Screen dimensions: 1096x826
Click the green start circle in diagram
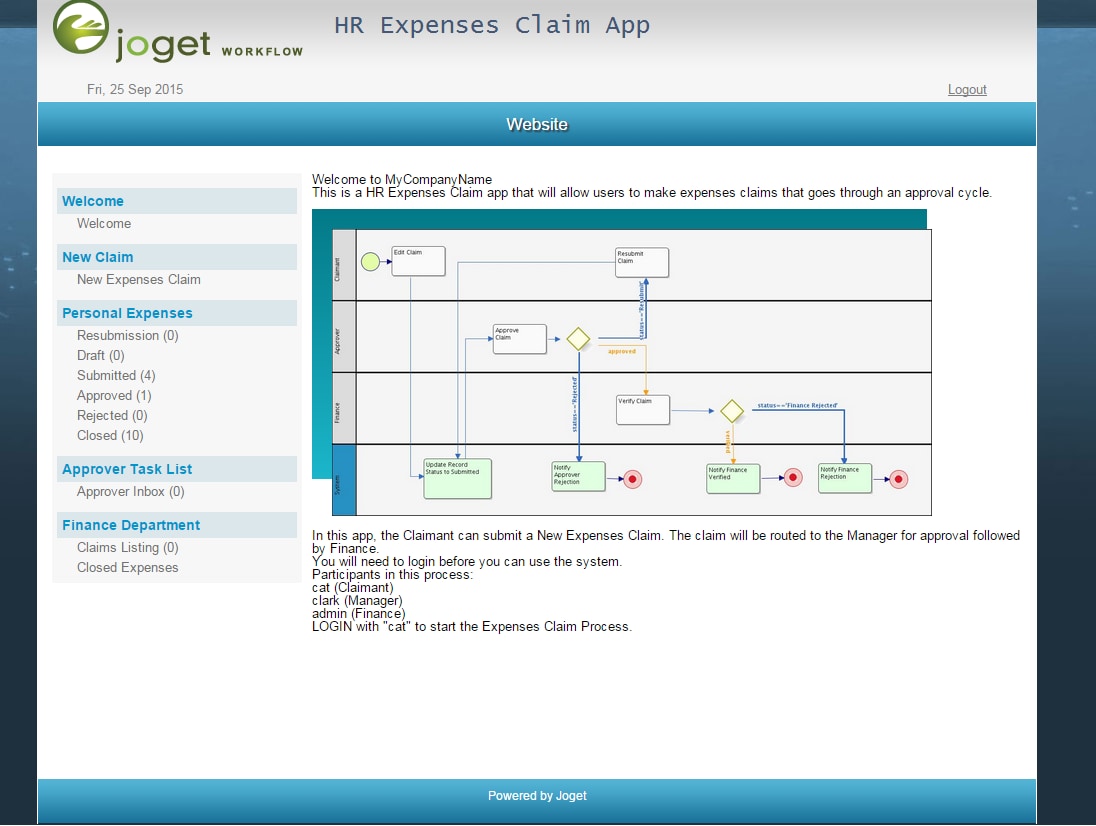point(370,261)
